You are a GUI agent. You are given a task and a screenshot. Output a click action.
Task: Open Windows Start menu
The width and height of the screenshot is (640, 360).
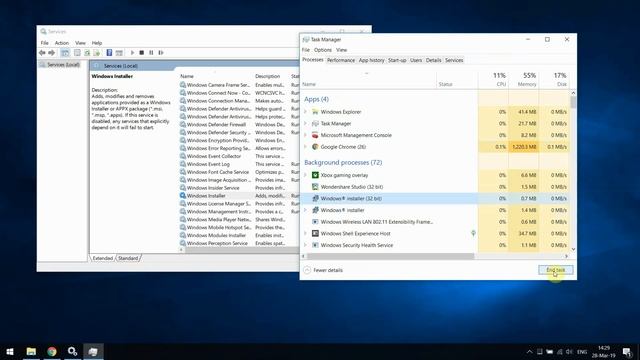[x=10, y=351]
